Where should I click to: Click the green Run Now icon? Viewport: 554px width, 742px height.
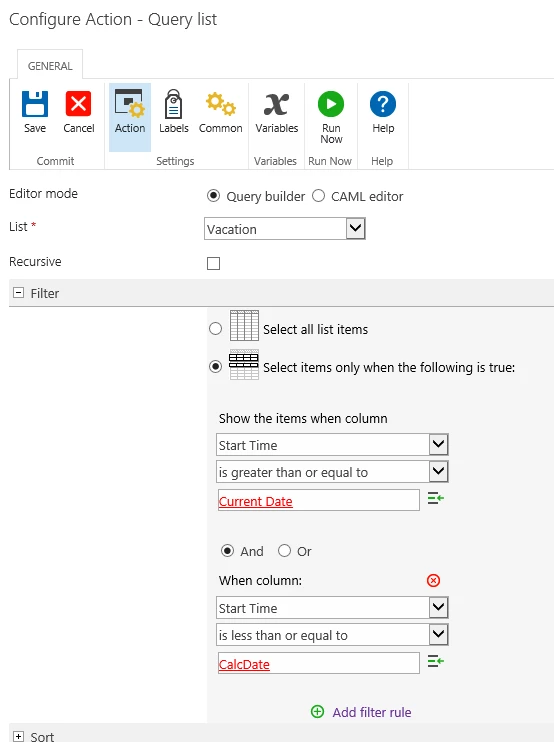click(x=331, y=104)
